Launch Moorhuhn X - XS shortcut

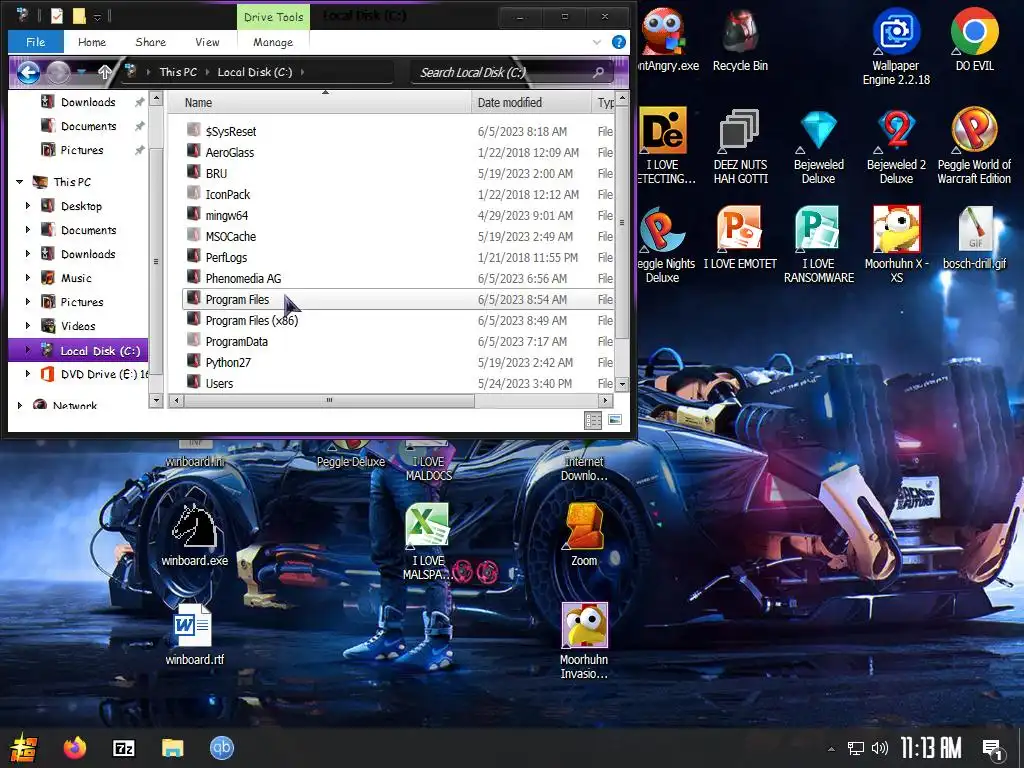(x=896, y=245)
